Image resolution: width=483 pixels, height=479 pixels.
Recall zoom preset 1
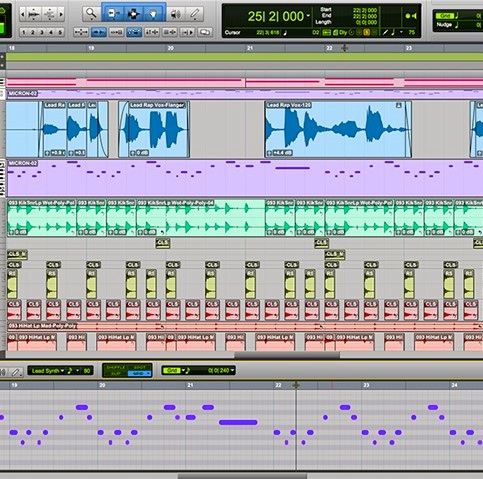[24, 32]
